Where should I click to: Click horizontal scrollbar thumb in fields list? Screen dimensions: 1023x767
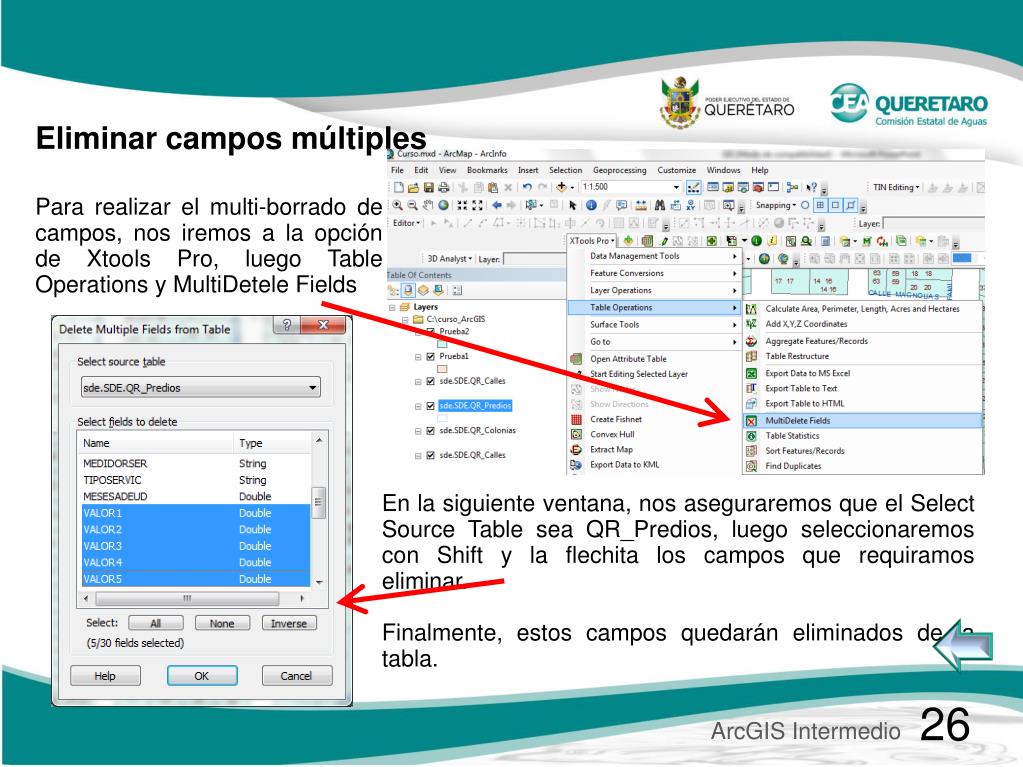[187, 598]
